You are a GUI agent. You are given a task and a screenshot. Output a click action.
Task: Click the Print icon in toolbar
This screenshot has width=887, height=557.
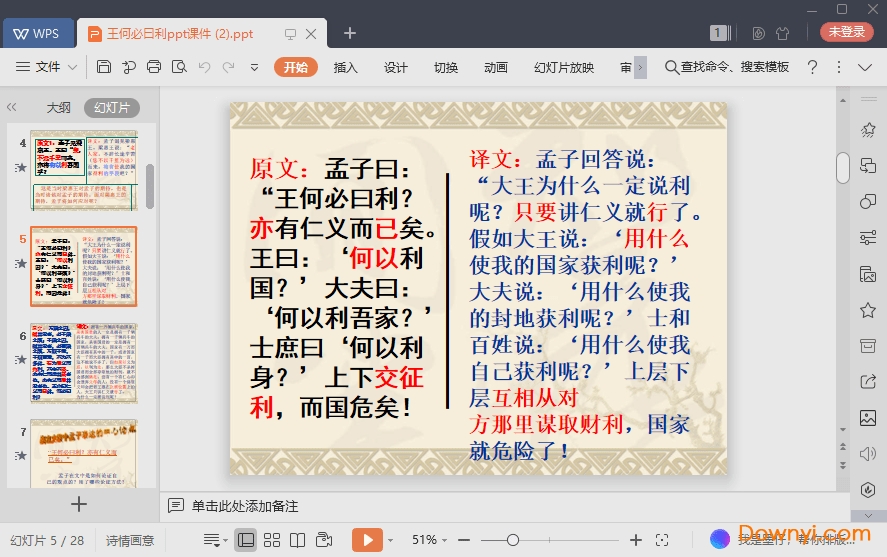click(154, 67)
